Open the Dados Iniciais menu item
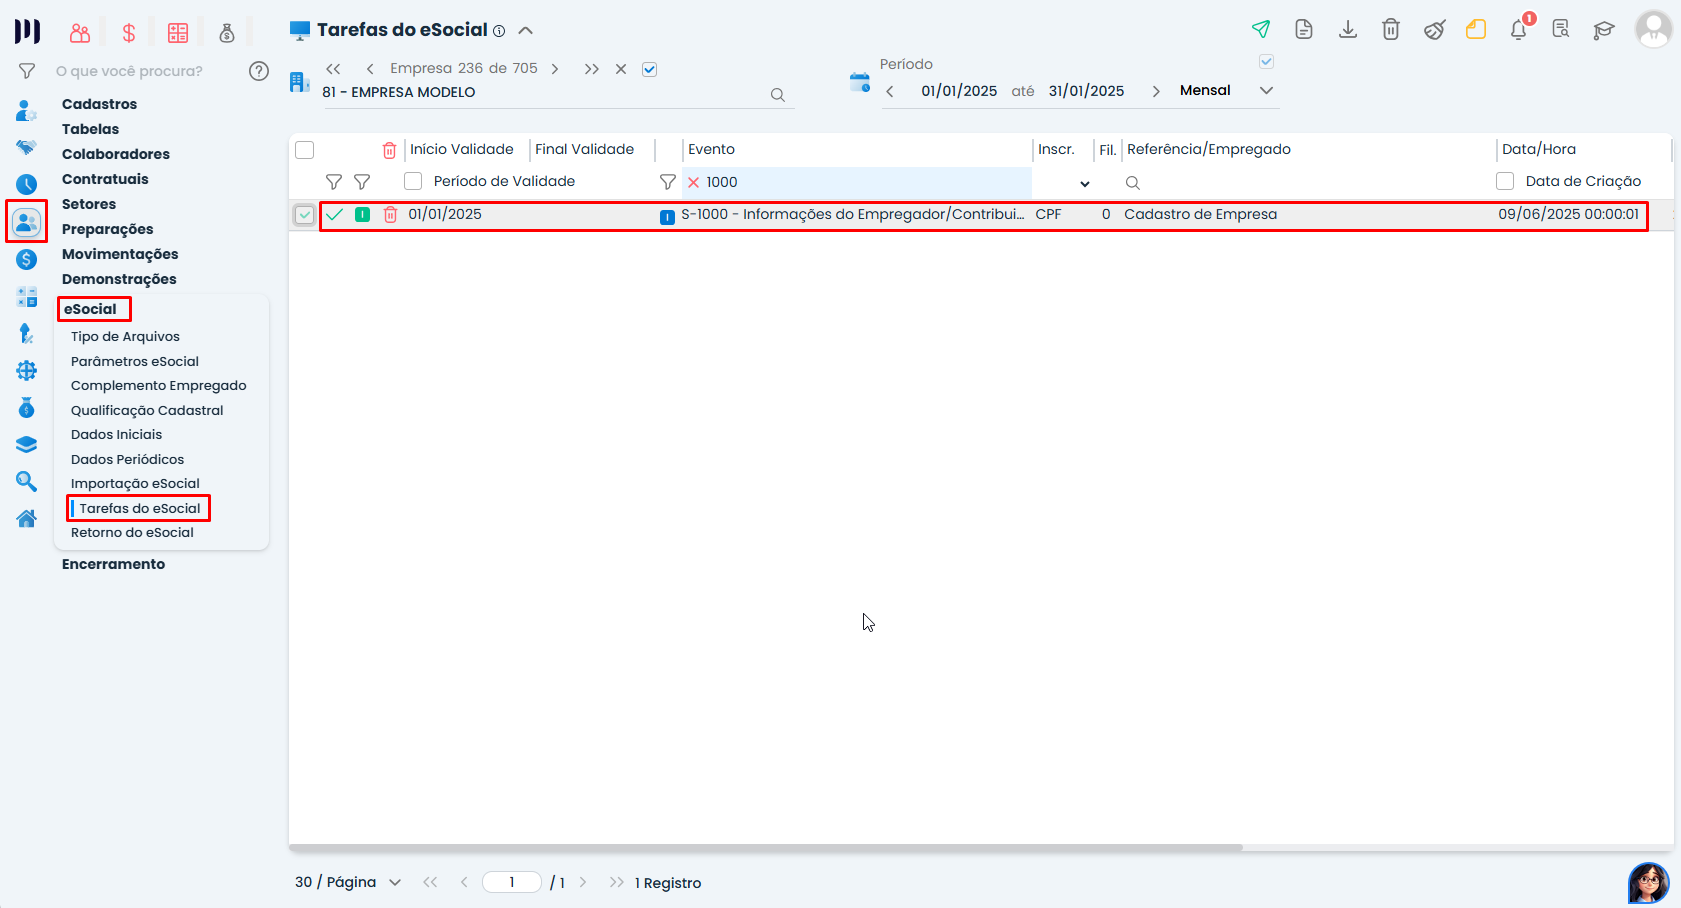Screen dimensions: 1681x908 [116, 434]
